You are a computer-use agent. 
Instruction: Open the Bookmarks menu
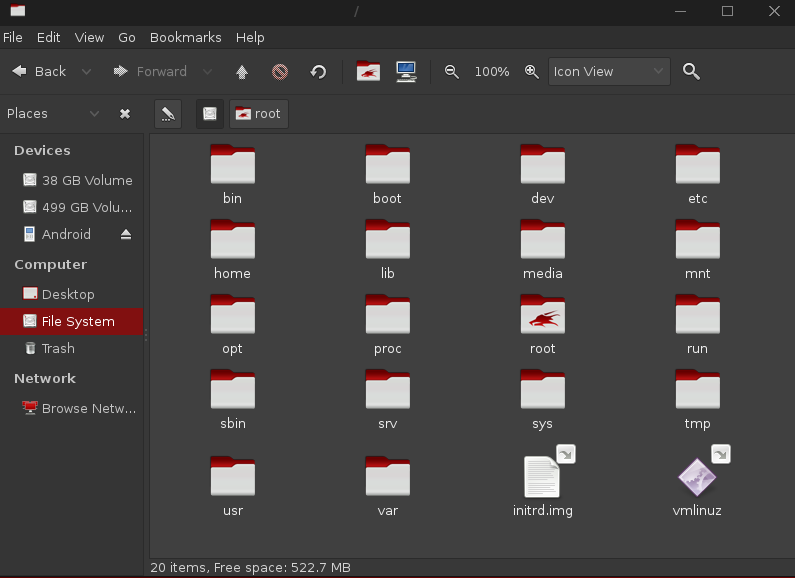tap(186, 38)
